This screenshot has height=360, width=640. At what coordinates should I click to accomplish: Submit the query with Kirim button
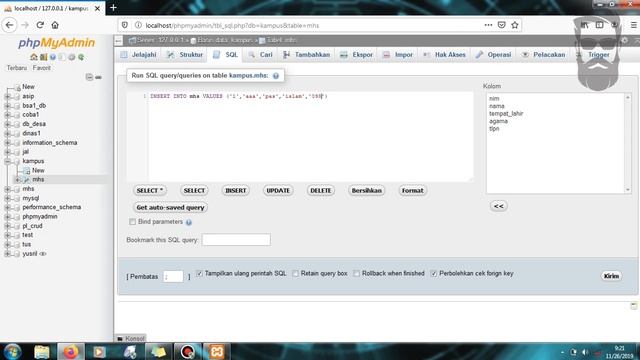point(611,276)
